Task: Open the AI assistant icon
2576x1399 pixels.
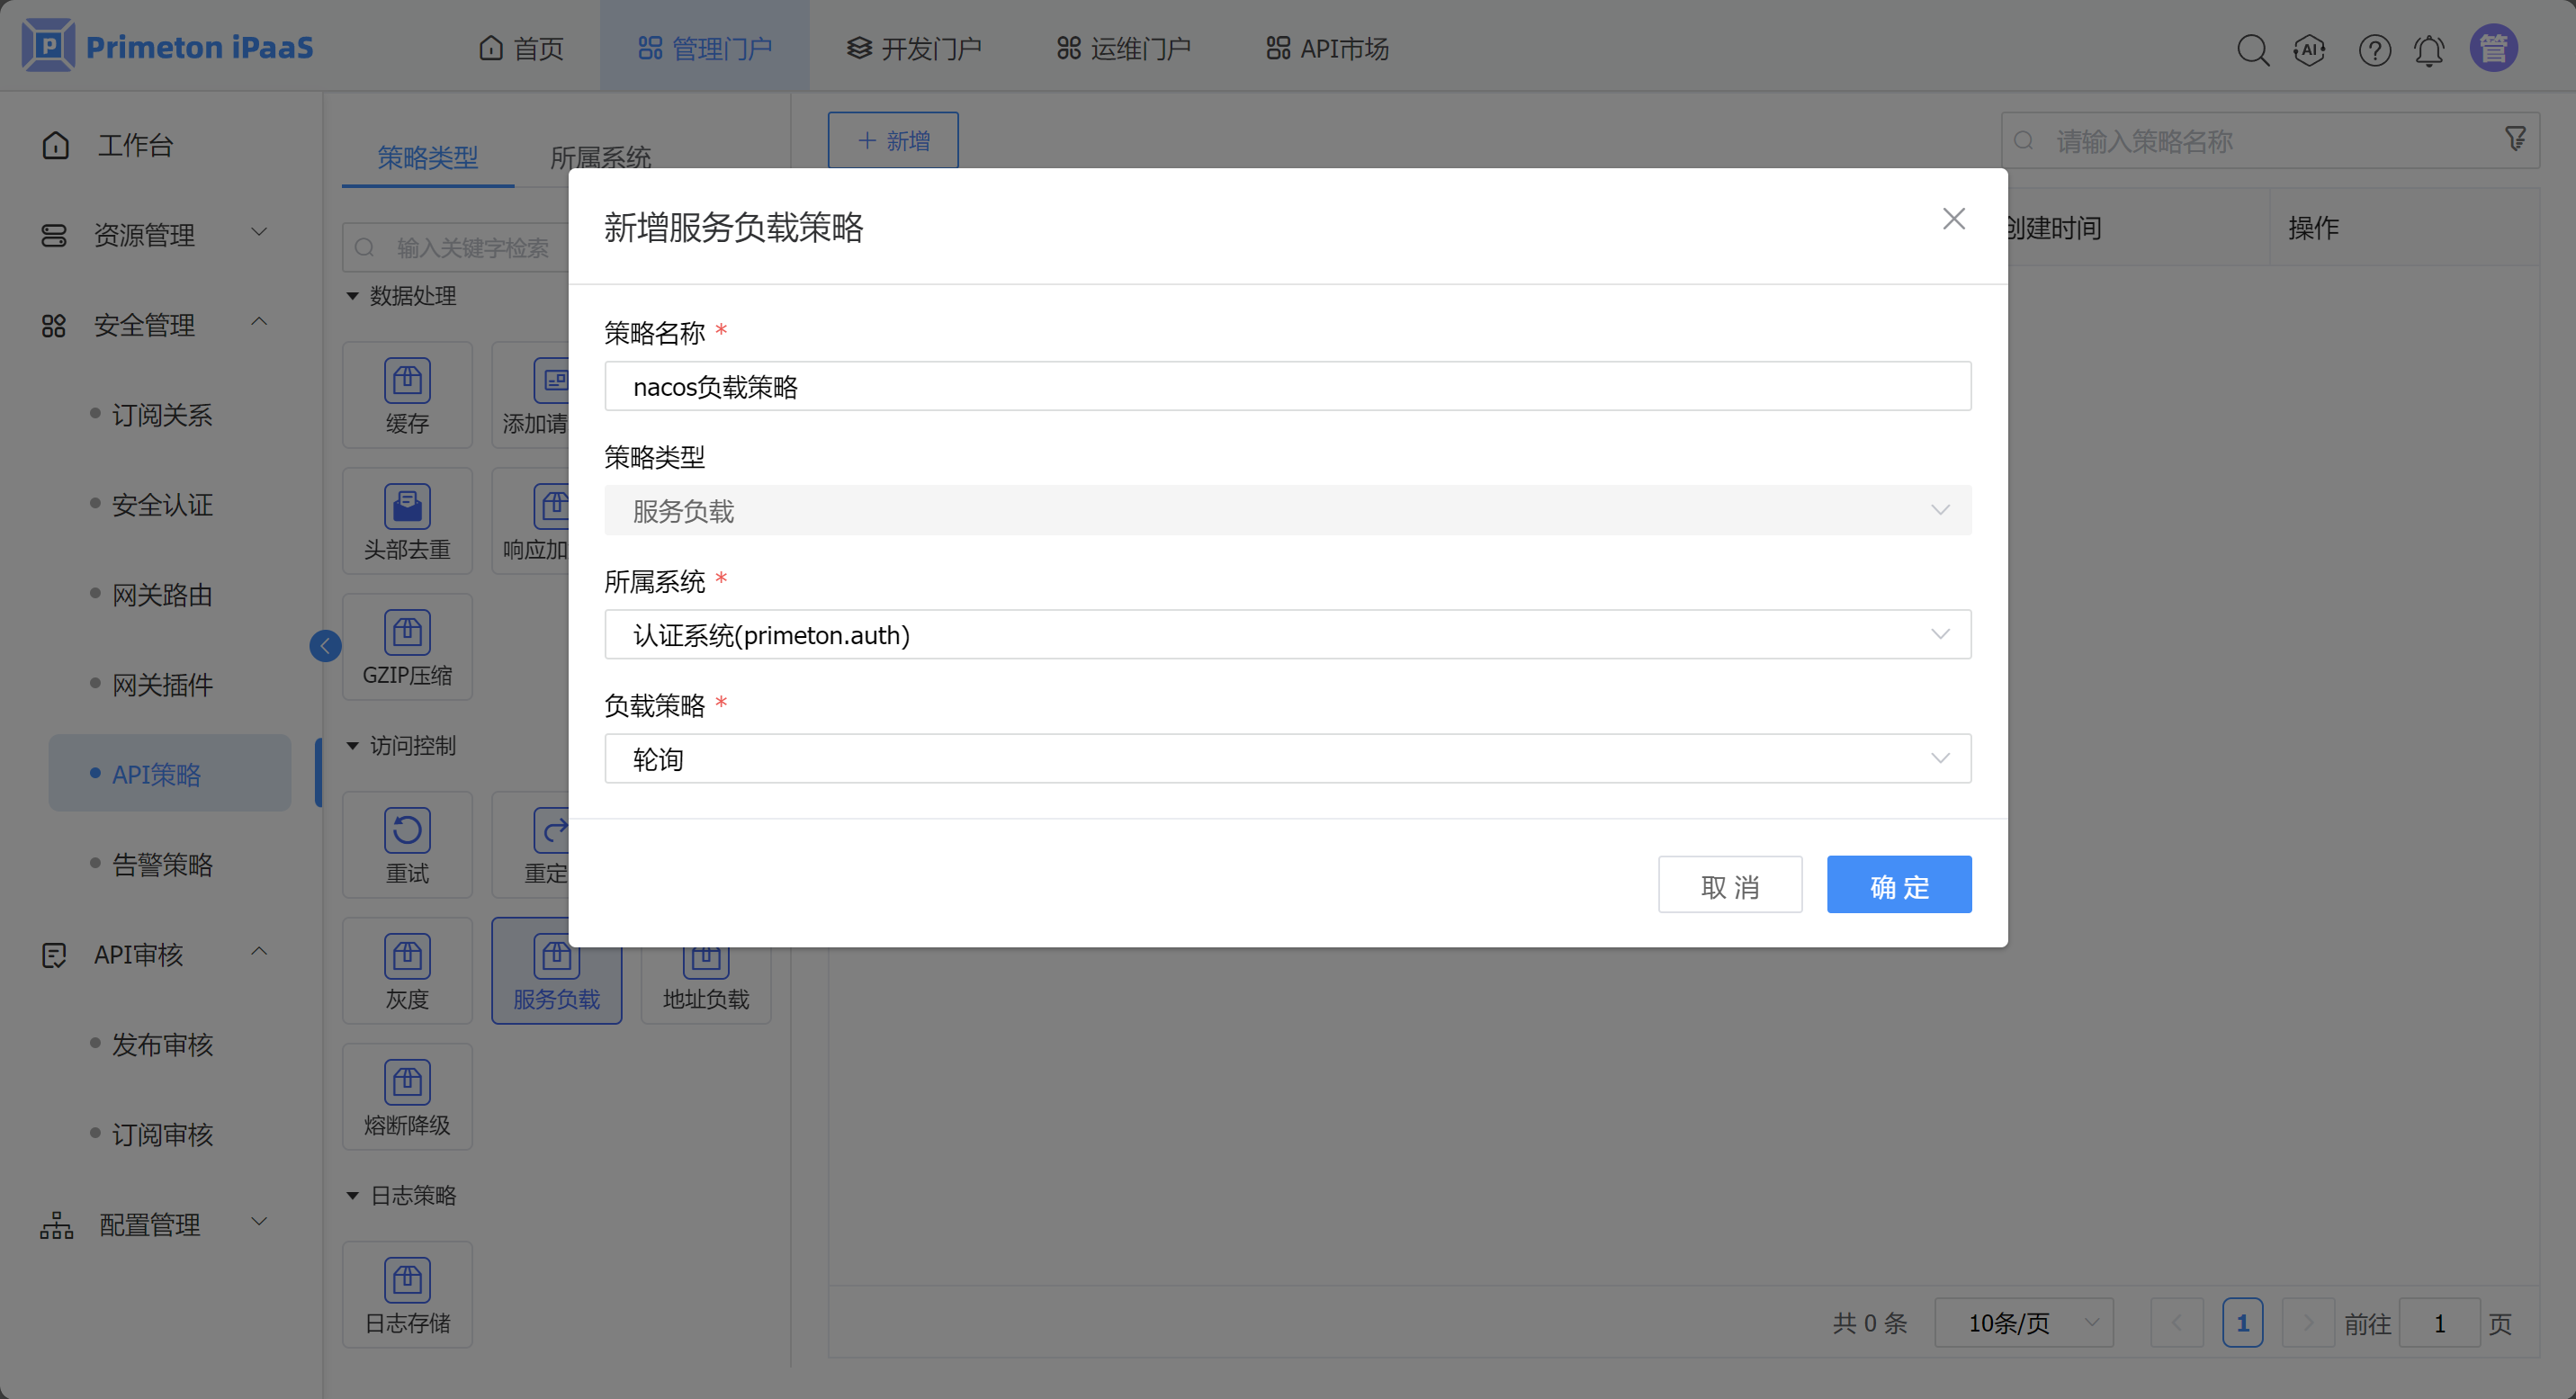Action: (2309, 49)
